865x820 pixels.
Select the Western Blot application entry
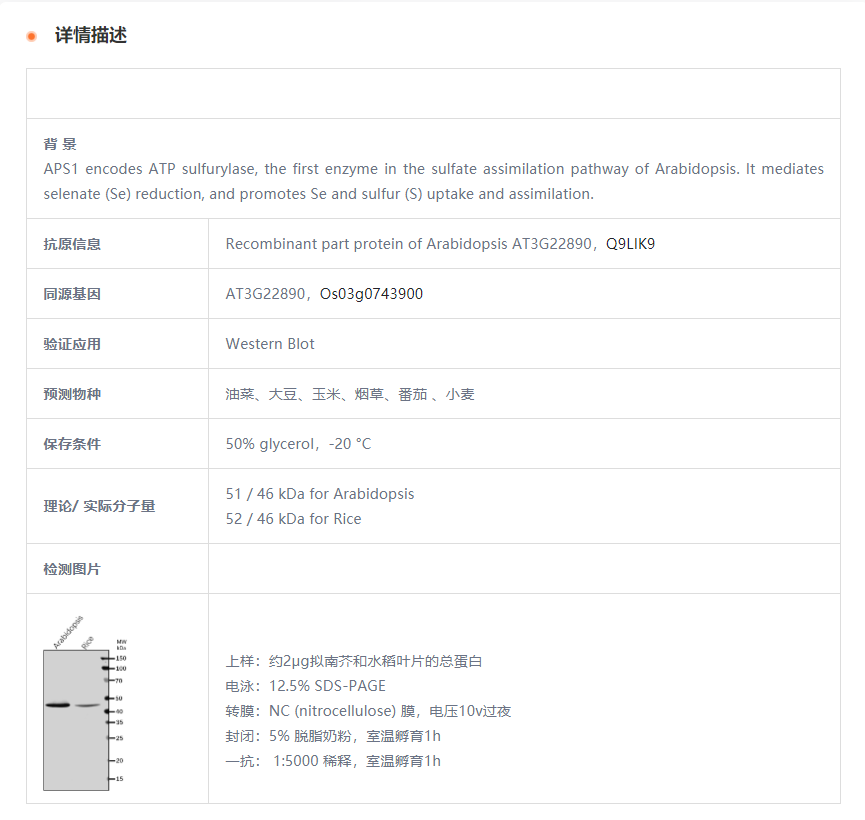tap(269, 343)
